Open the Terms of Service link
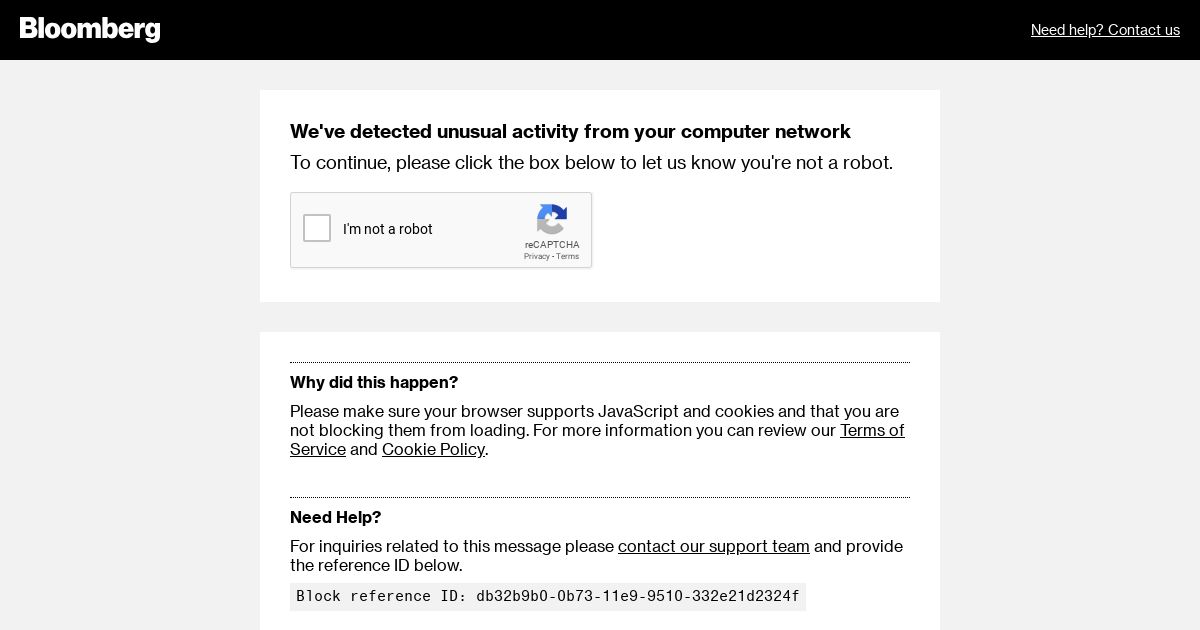The width and height of the screenshot is (1200, 630). (x=597, y=440)
